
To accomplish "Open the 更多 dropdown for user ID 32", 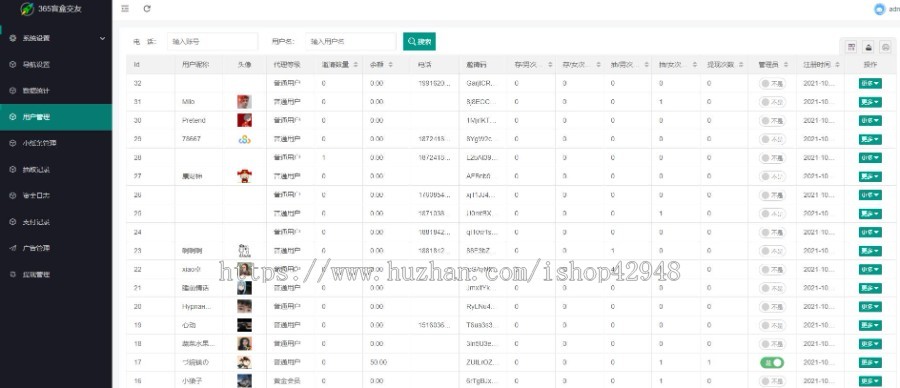I will click(x=870, y=84).
